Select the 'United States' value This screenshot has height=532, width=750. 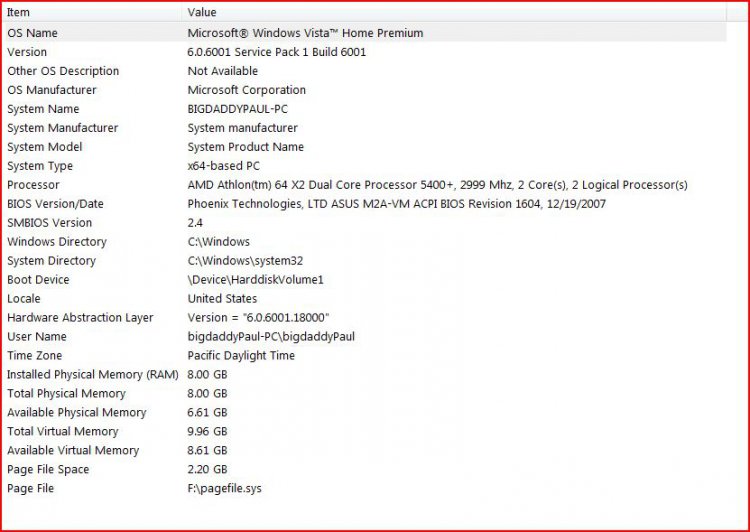point(222,299)
